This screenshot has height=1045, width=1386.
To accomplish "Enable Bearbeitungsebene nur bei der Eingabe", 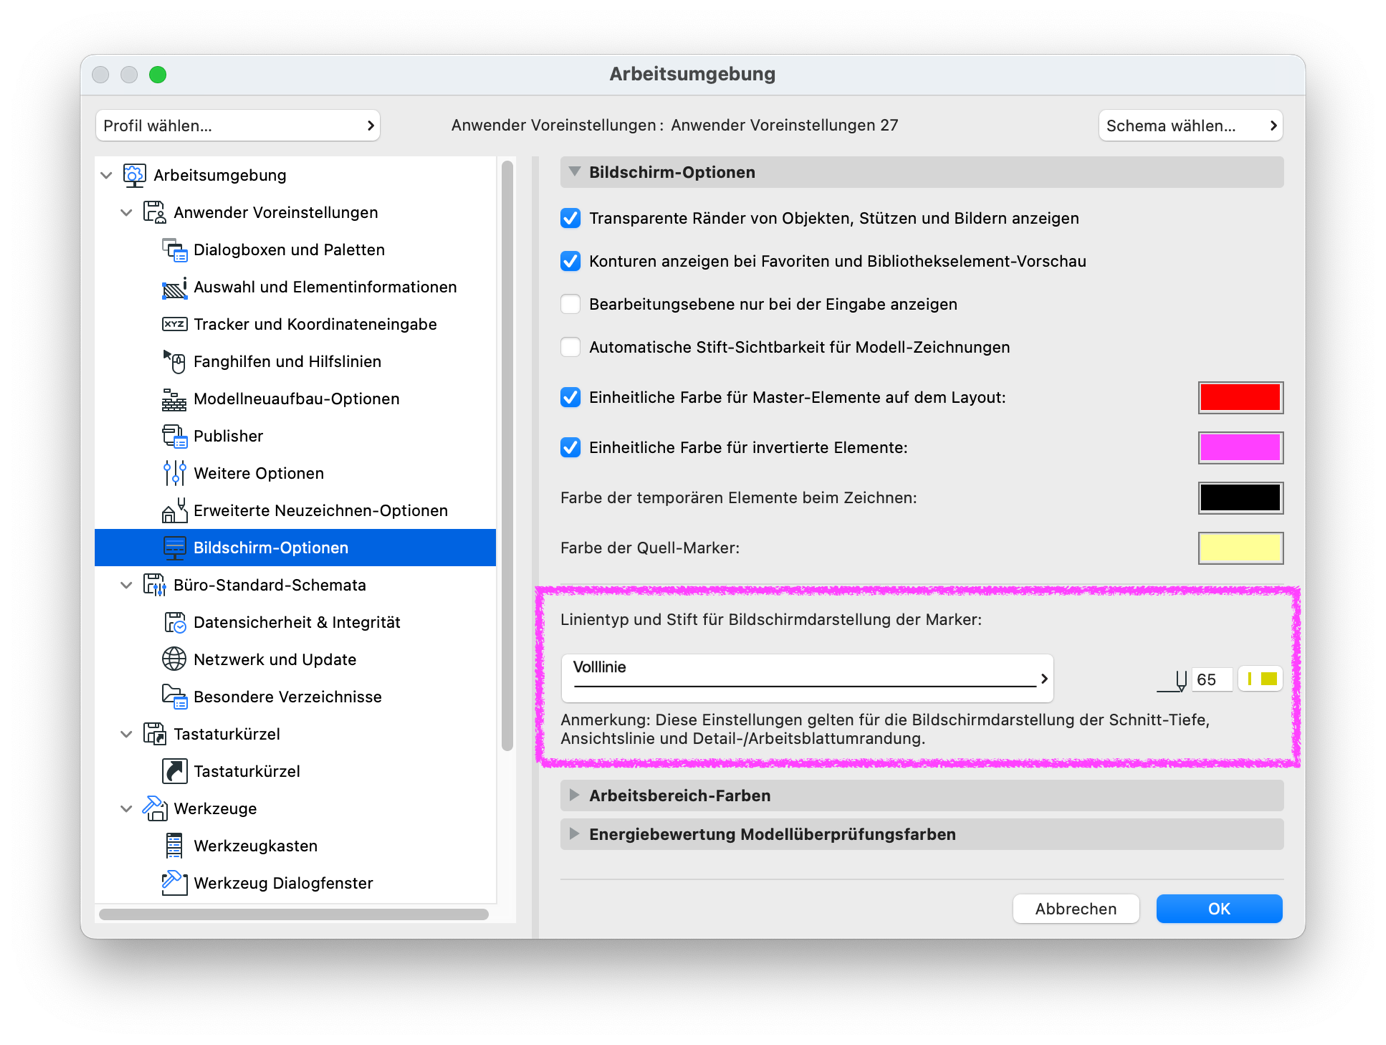I will click(x=570, y=304).
